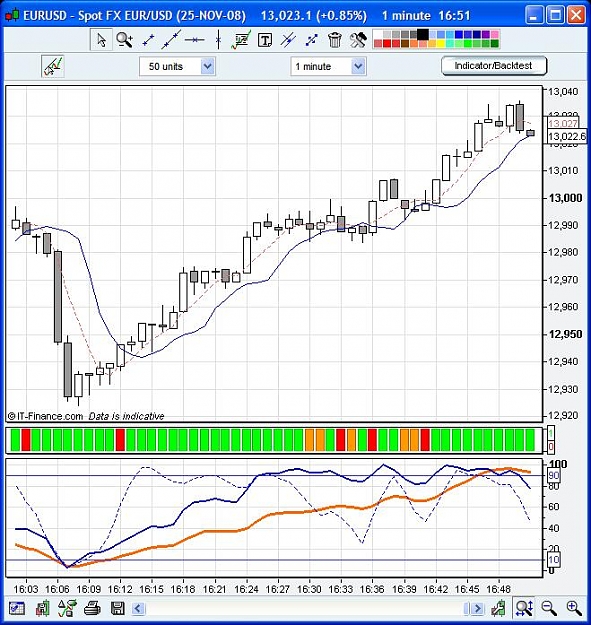Choose the long trend line tool
This screenshot has height=625, width=591.
point(171,40)
